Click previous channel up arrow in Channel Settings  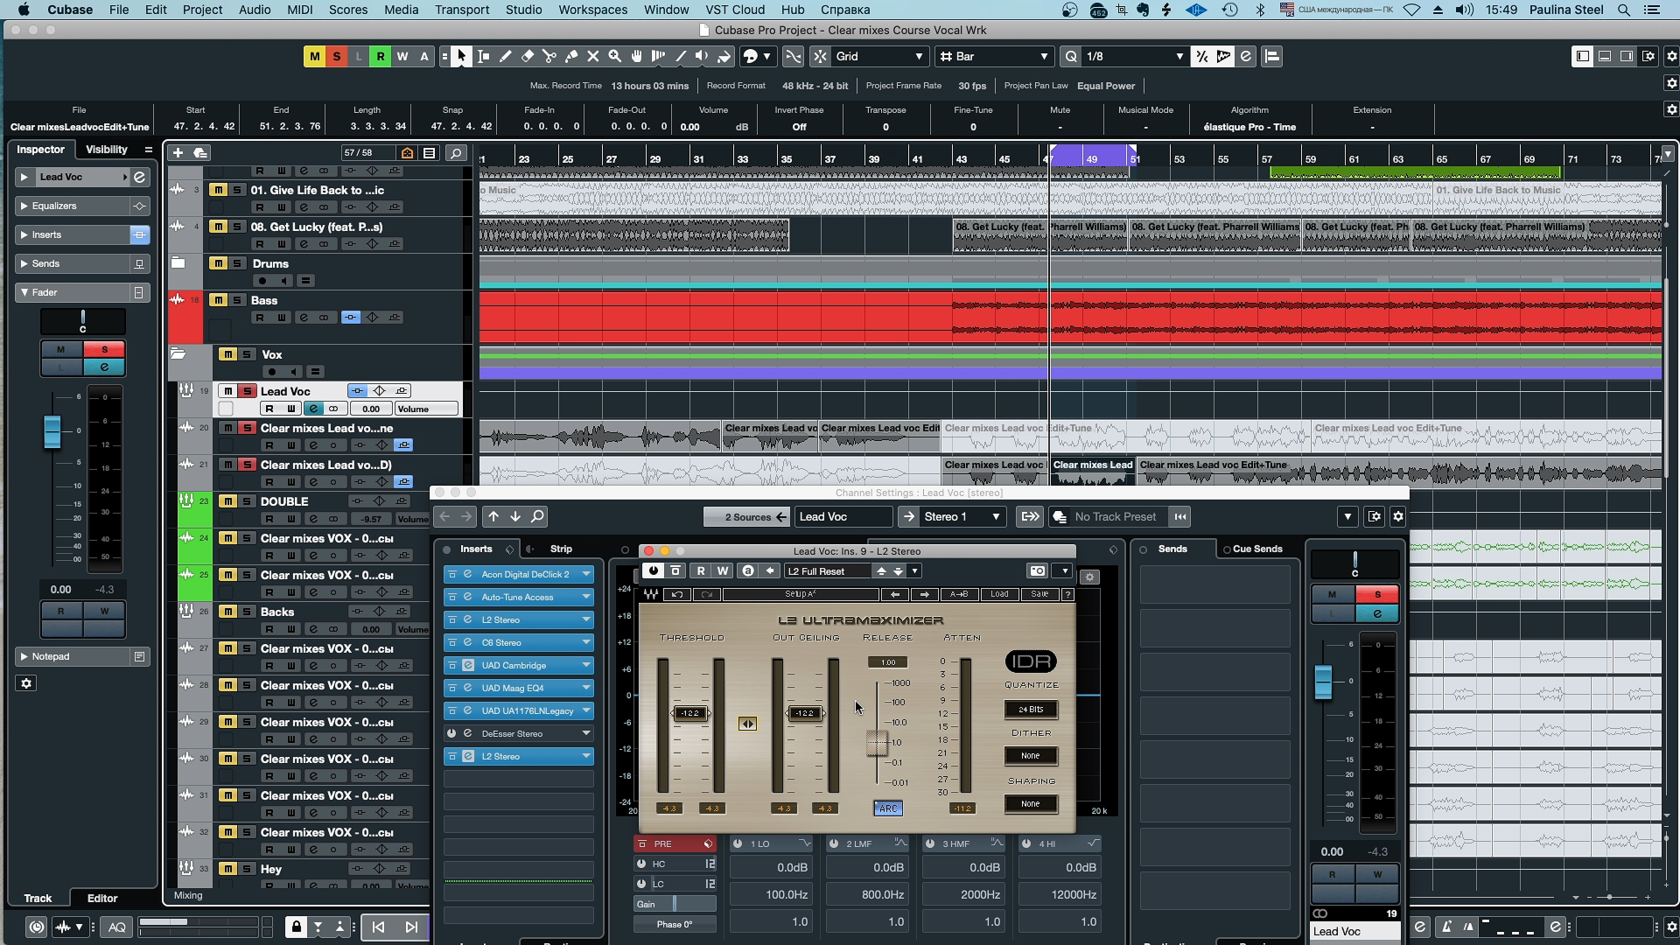[493, 517]
